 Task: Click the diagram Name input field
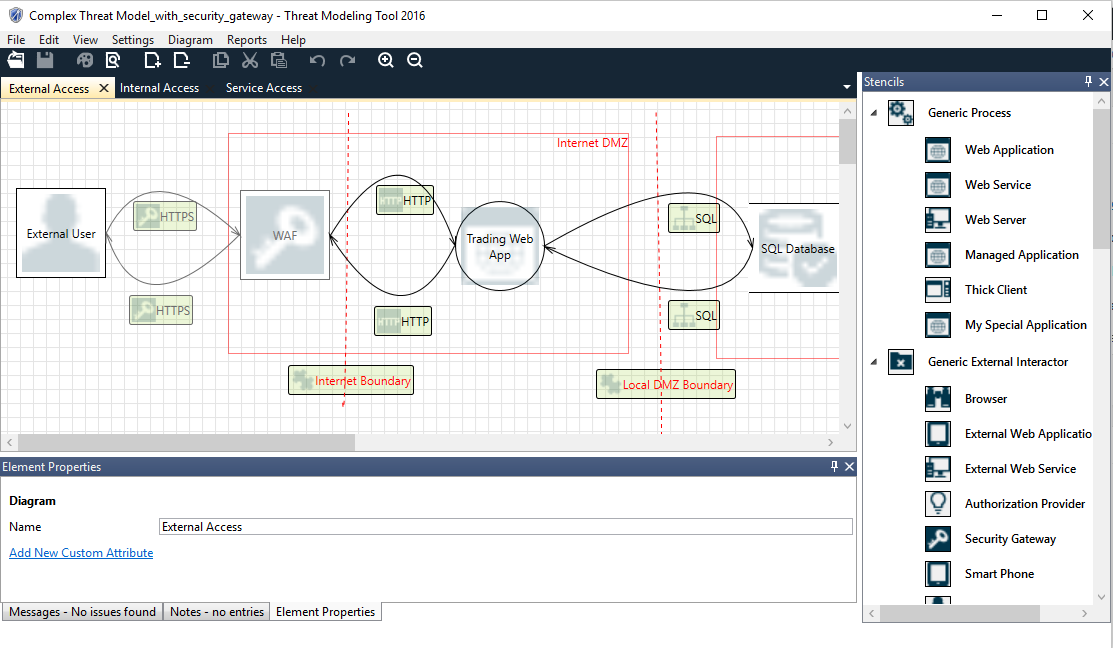[505, 527]
